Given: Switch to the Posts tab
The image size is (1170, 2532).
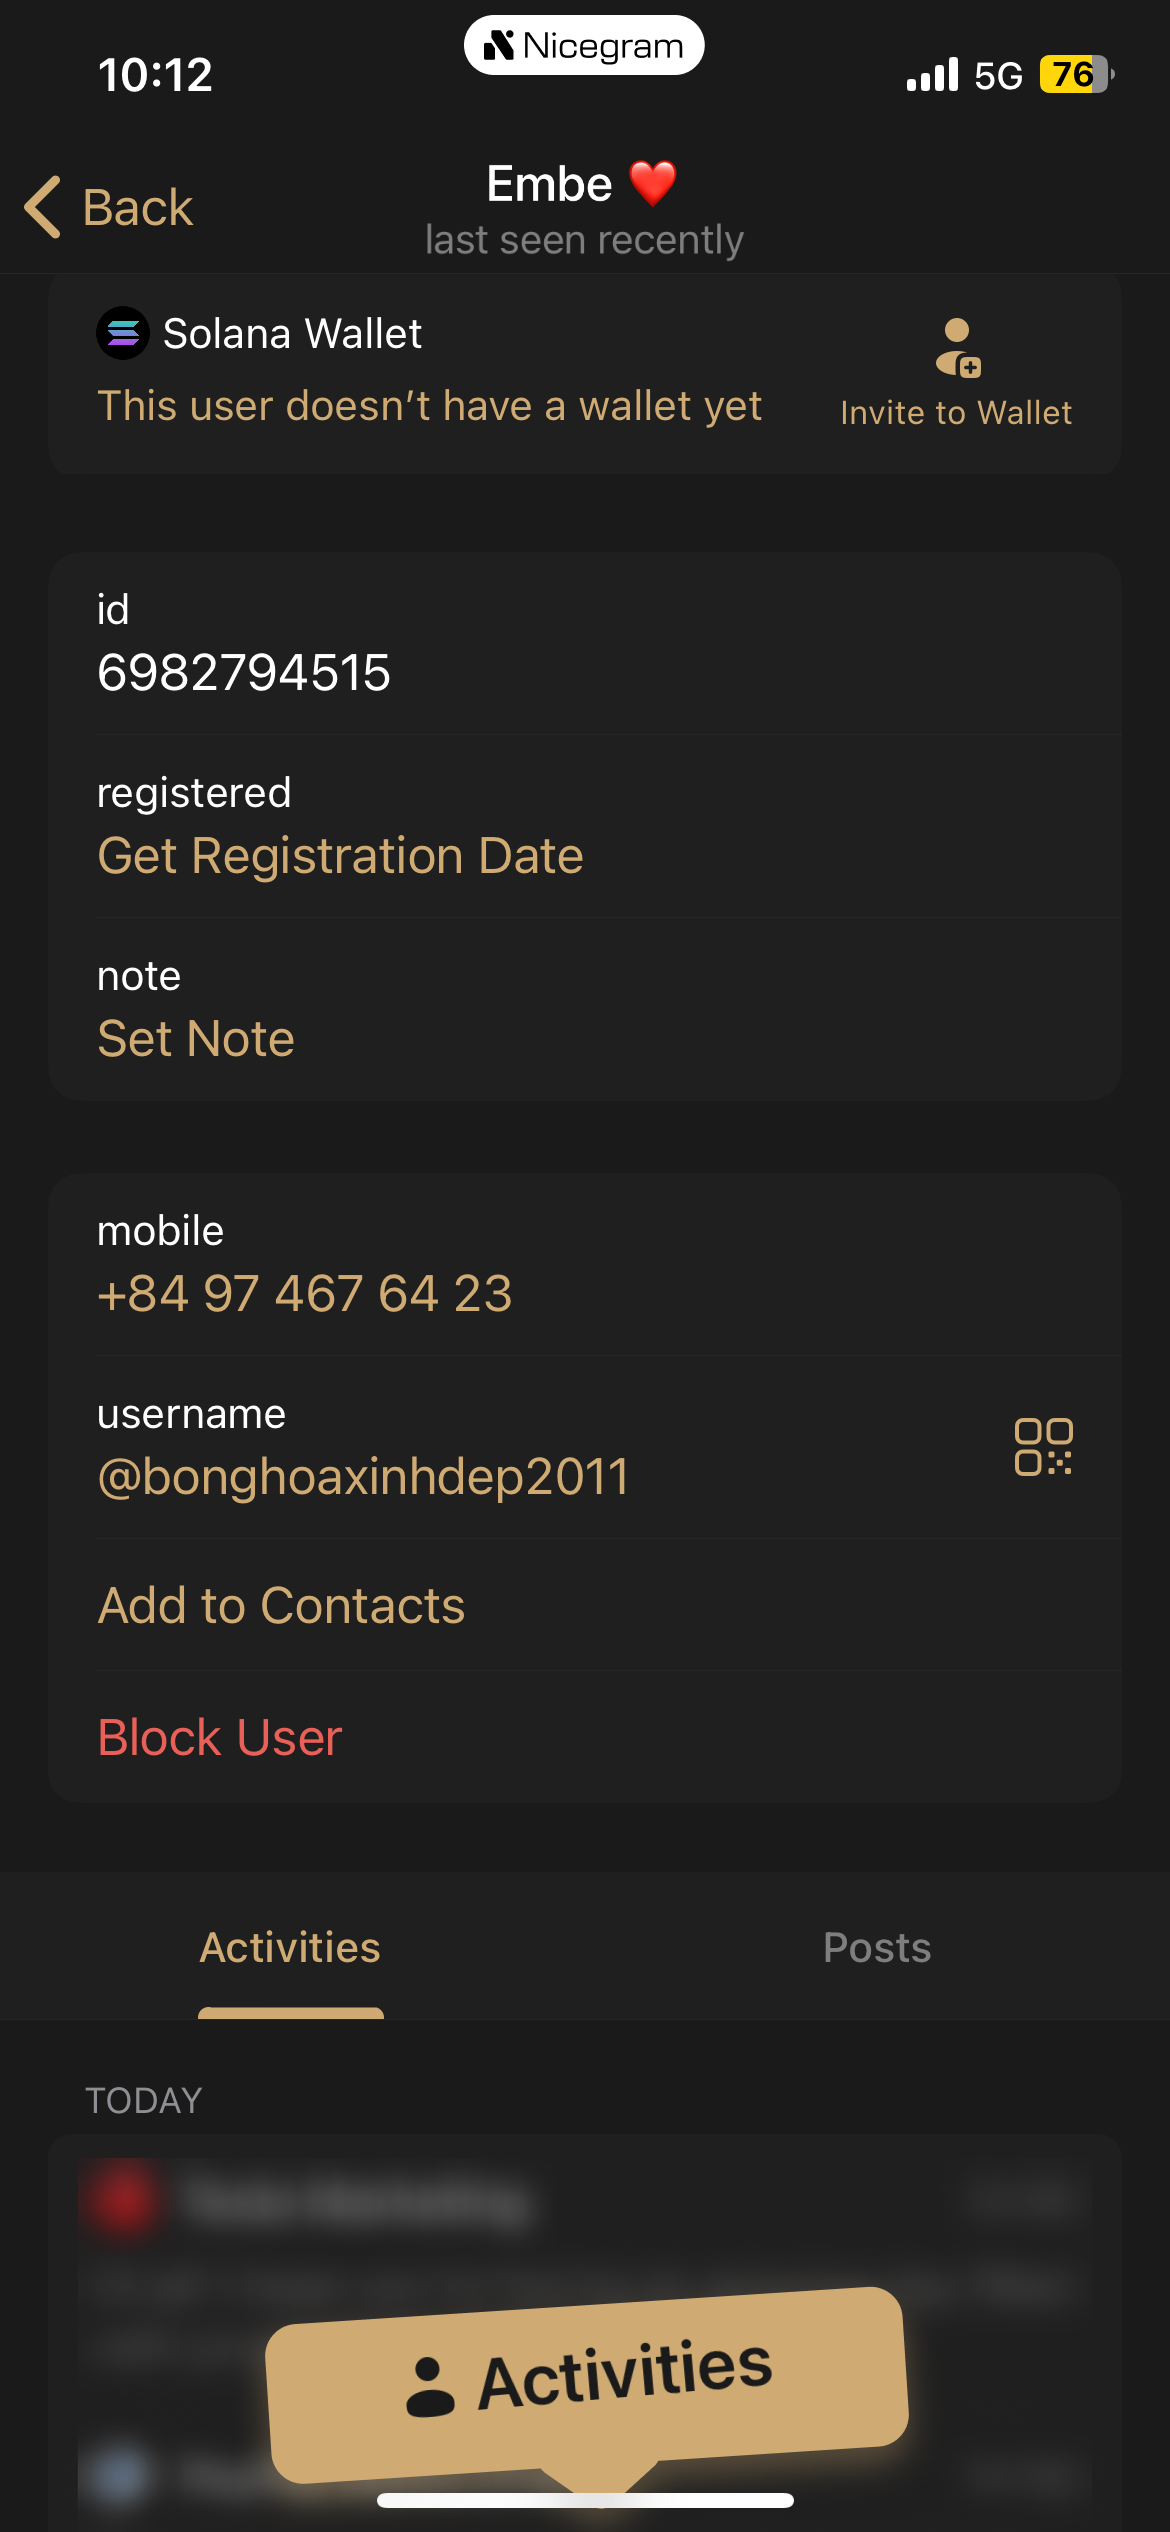Looking at the screenshot, I should click(877, 1948).
